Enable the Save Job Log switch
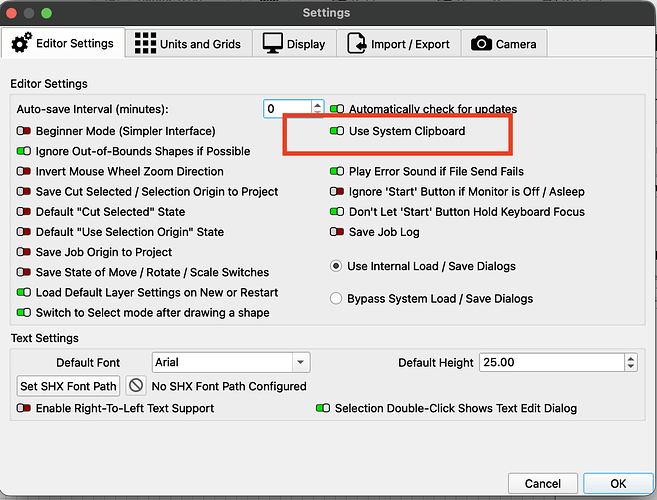Viewport: 657px width, 500px height. 337,232
